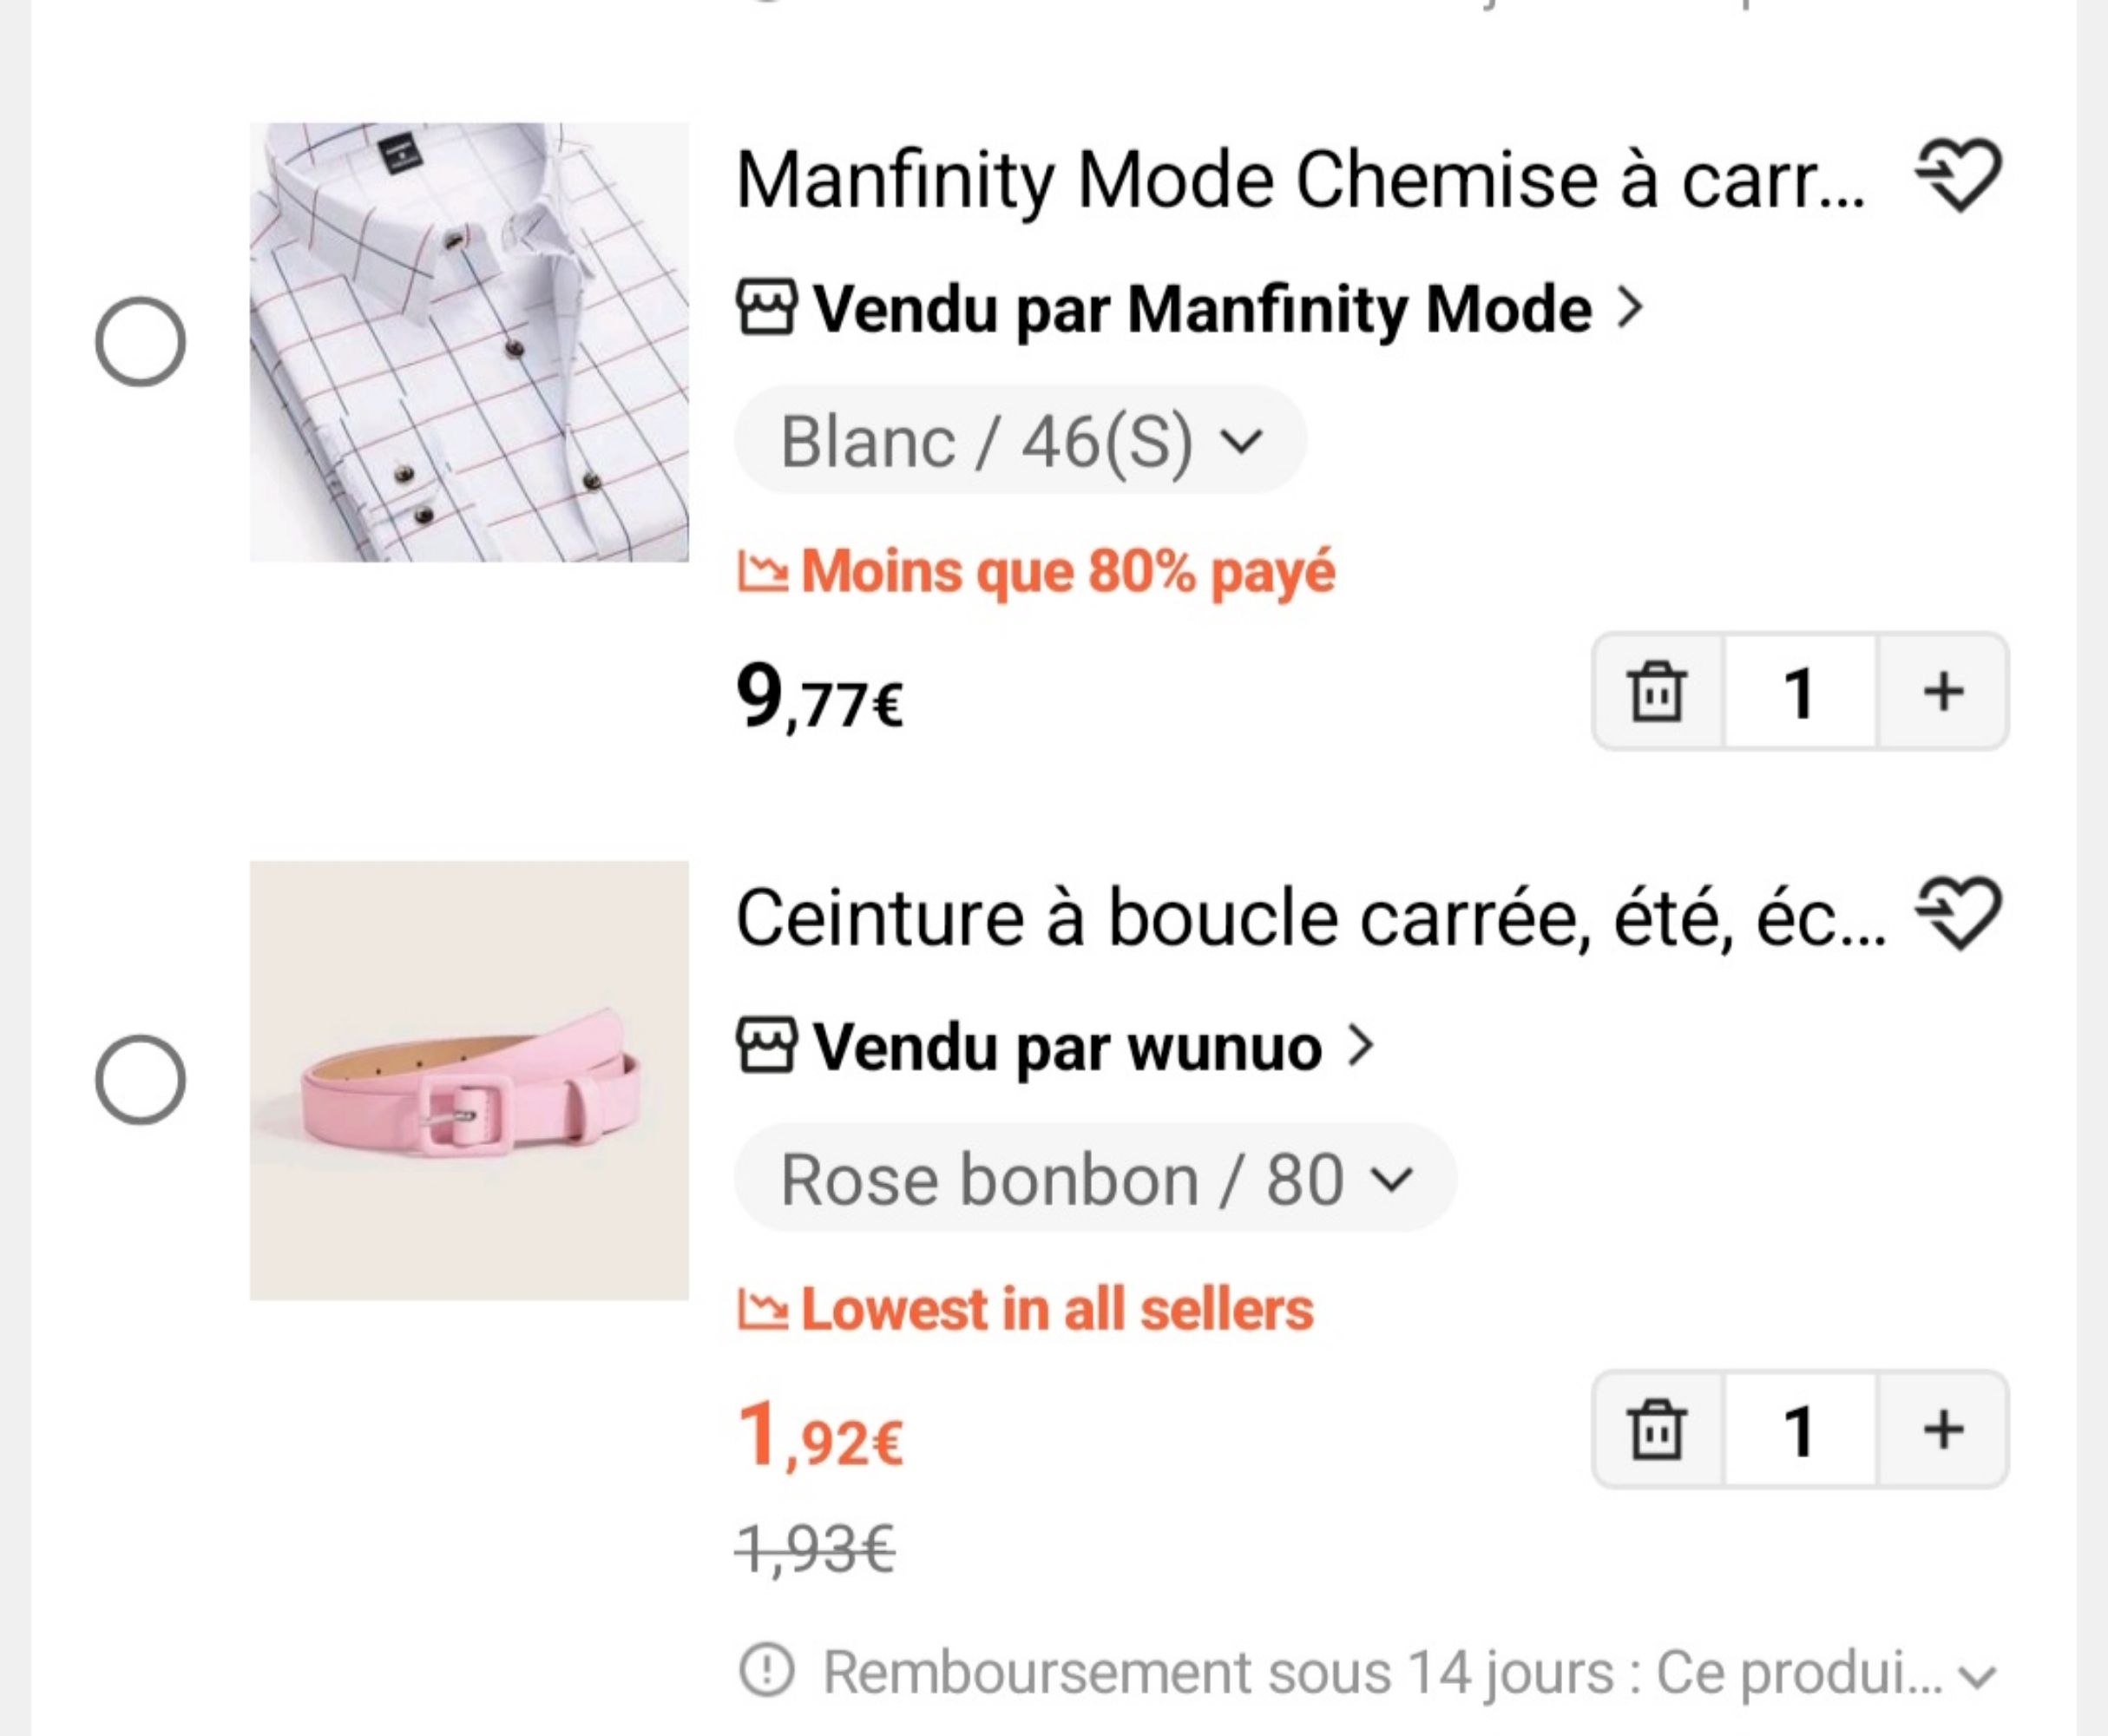This screenshot has width=2108, height=1736.
Task: Open the Ceinture à boucle carrée title
Action: point(1310,918)
